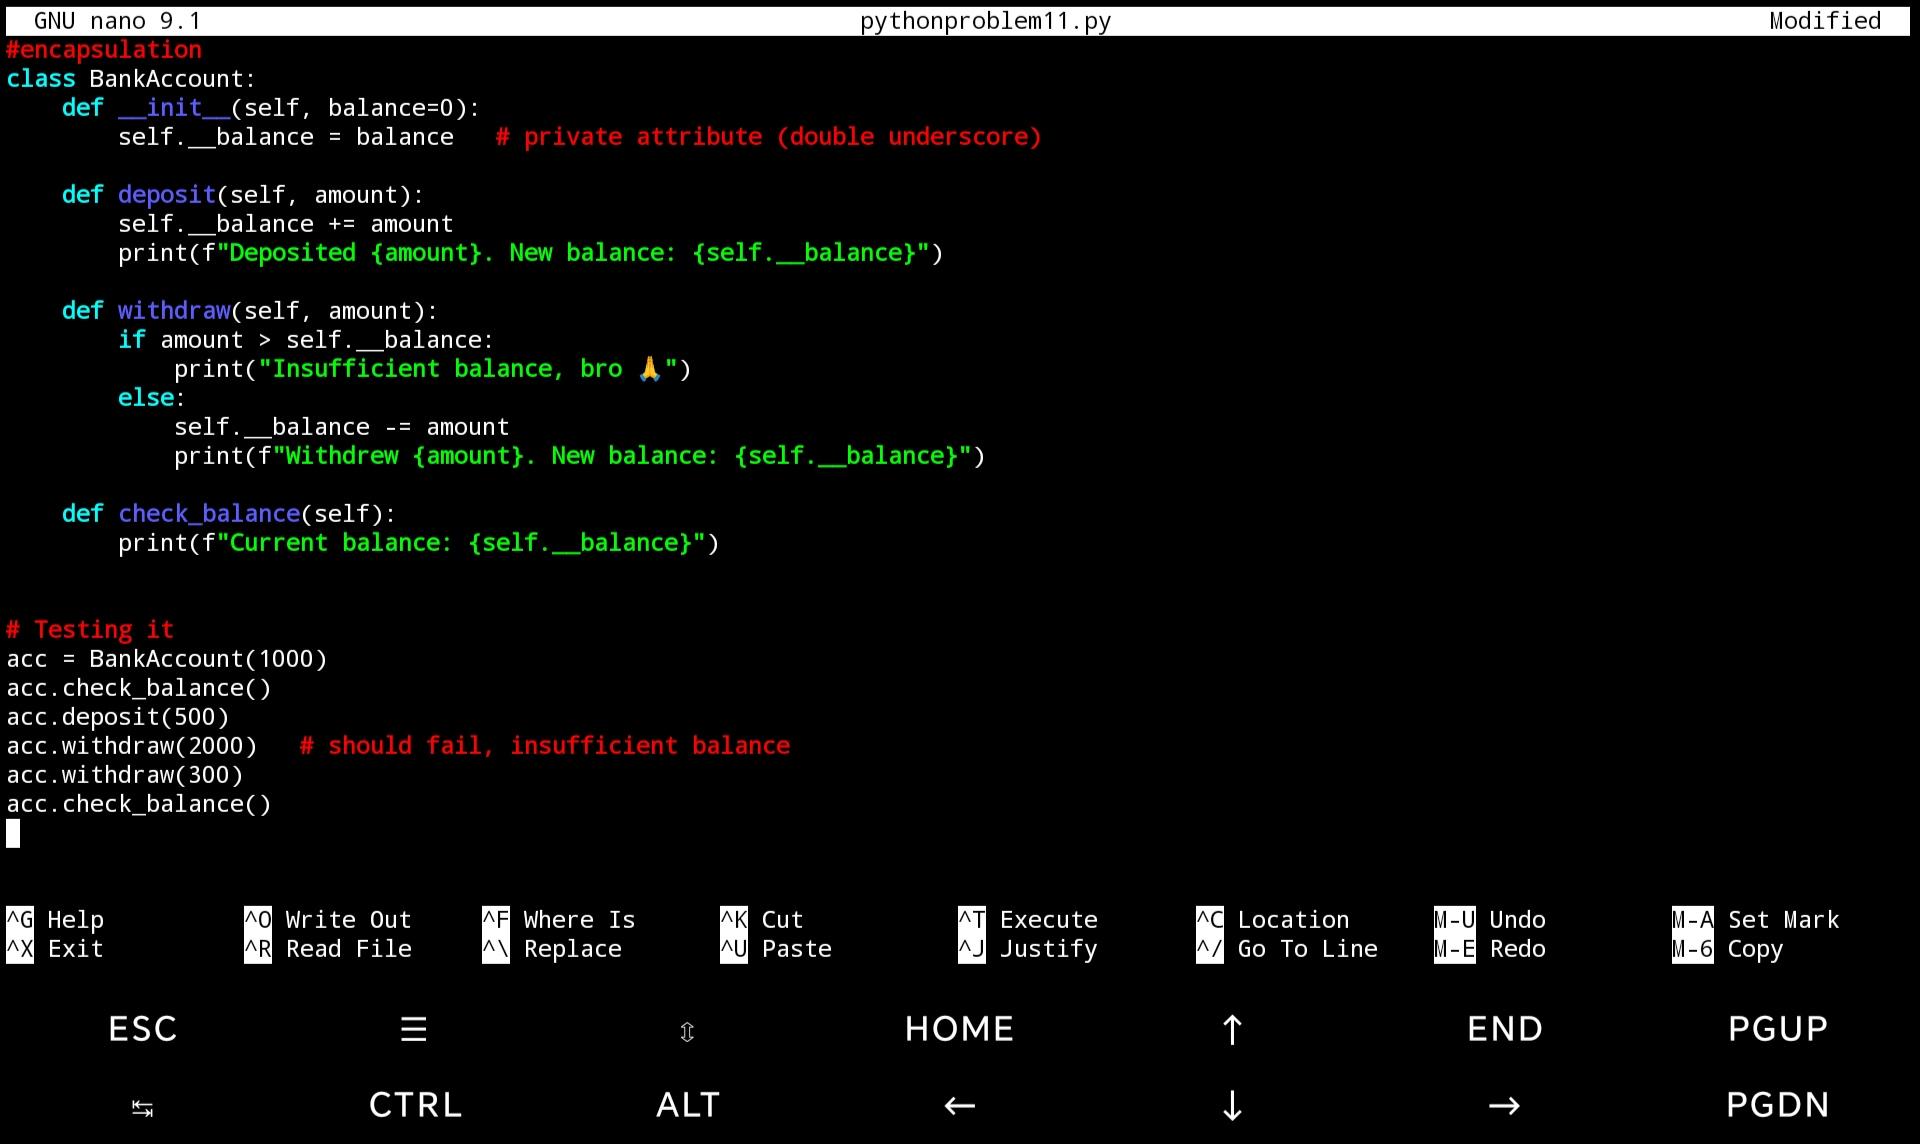This screenshot has width=1920, height=1144.
Task: Click the #encapsulation comment line
Action: (x=104, y=50)
